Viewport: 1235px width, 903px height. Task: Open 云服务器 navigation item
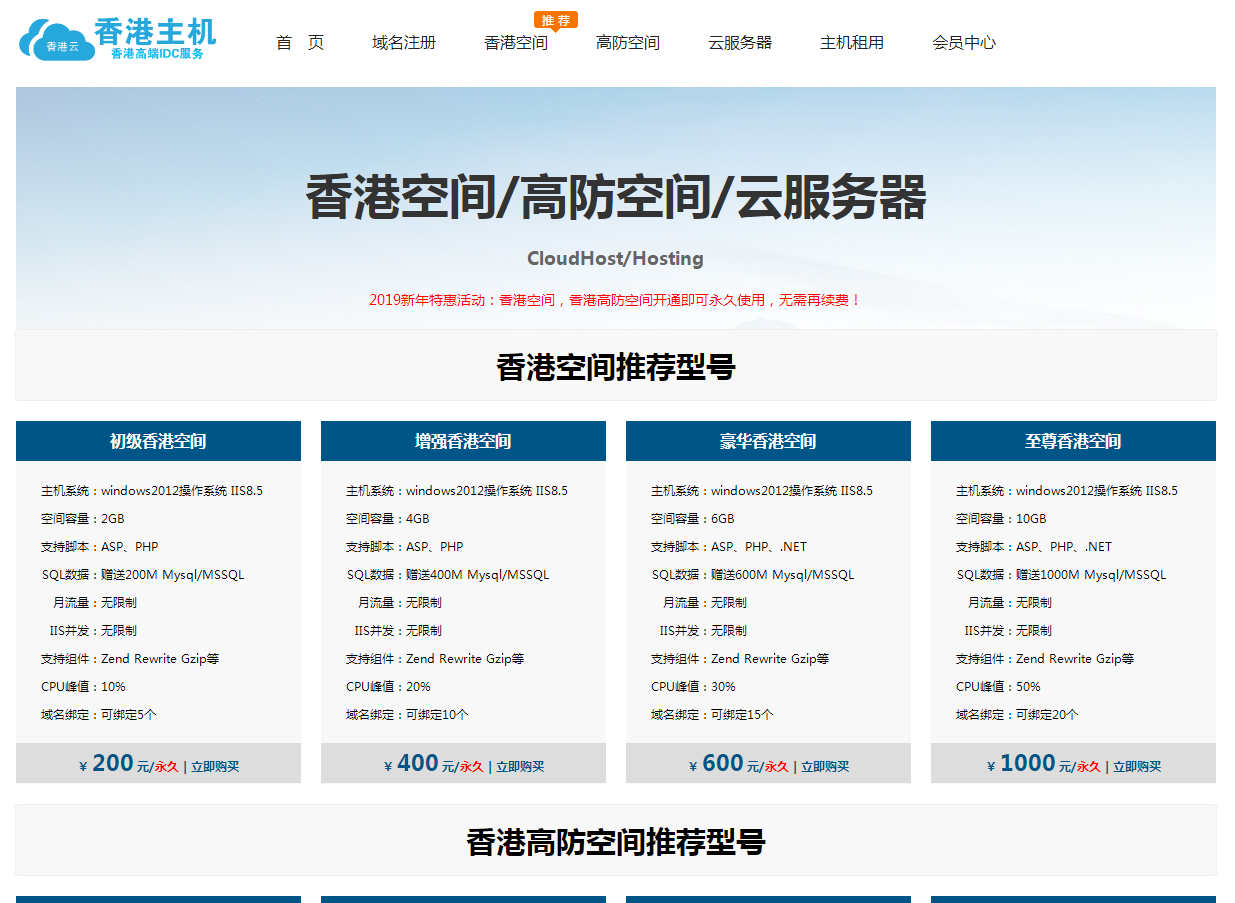740,43
